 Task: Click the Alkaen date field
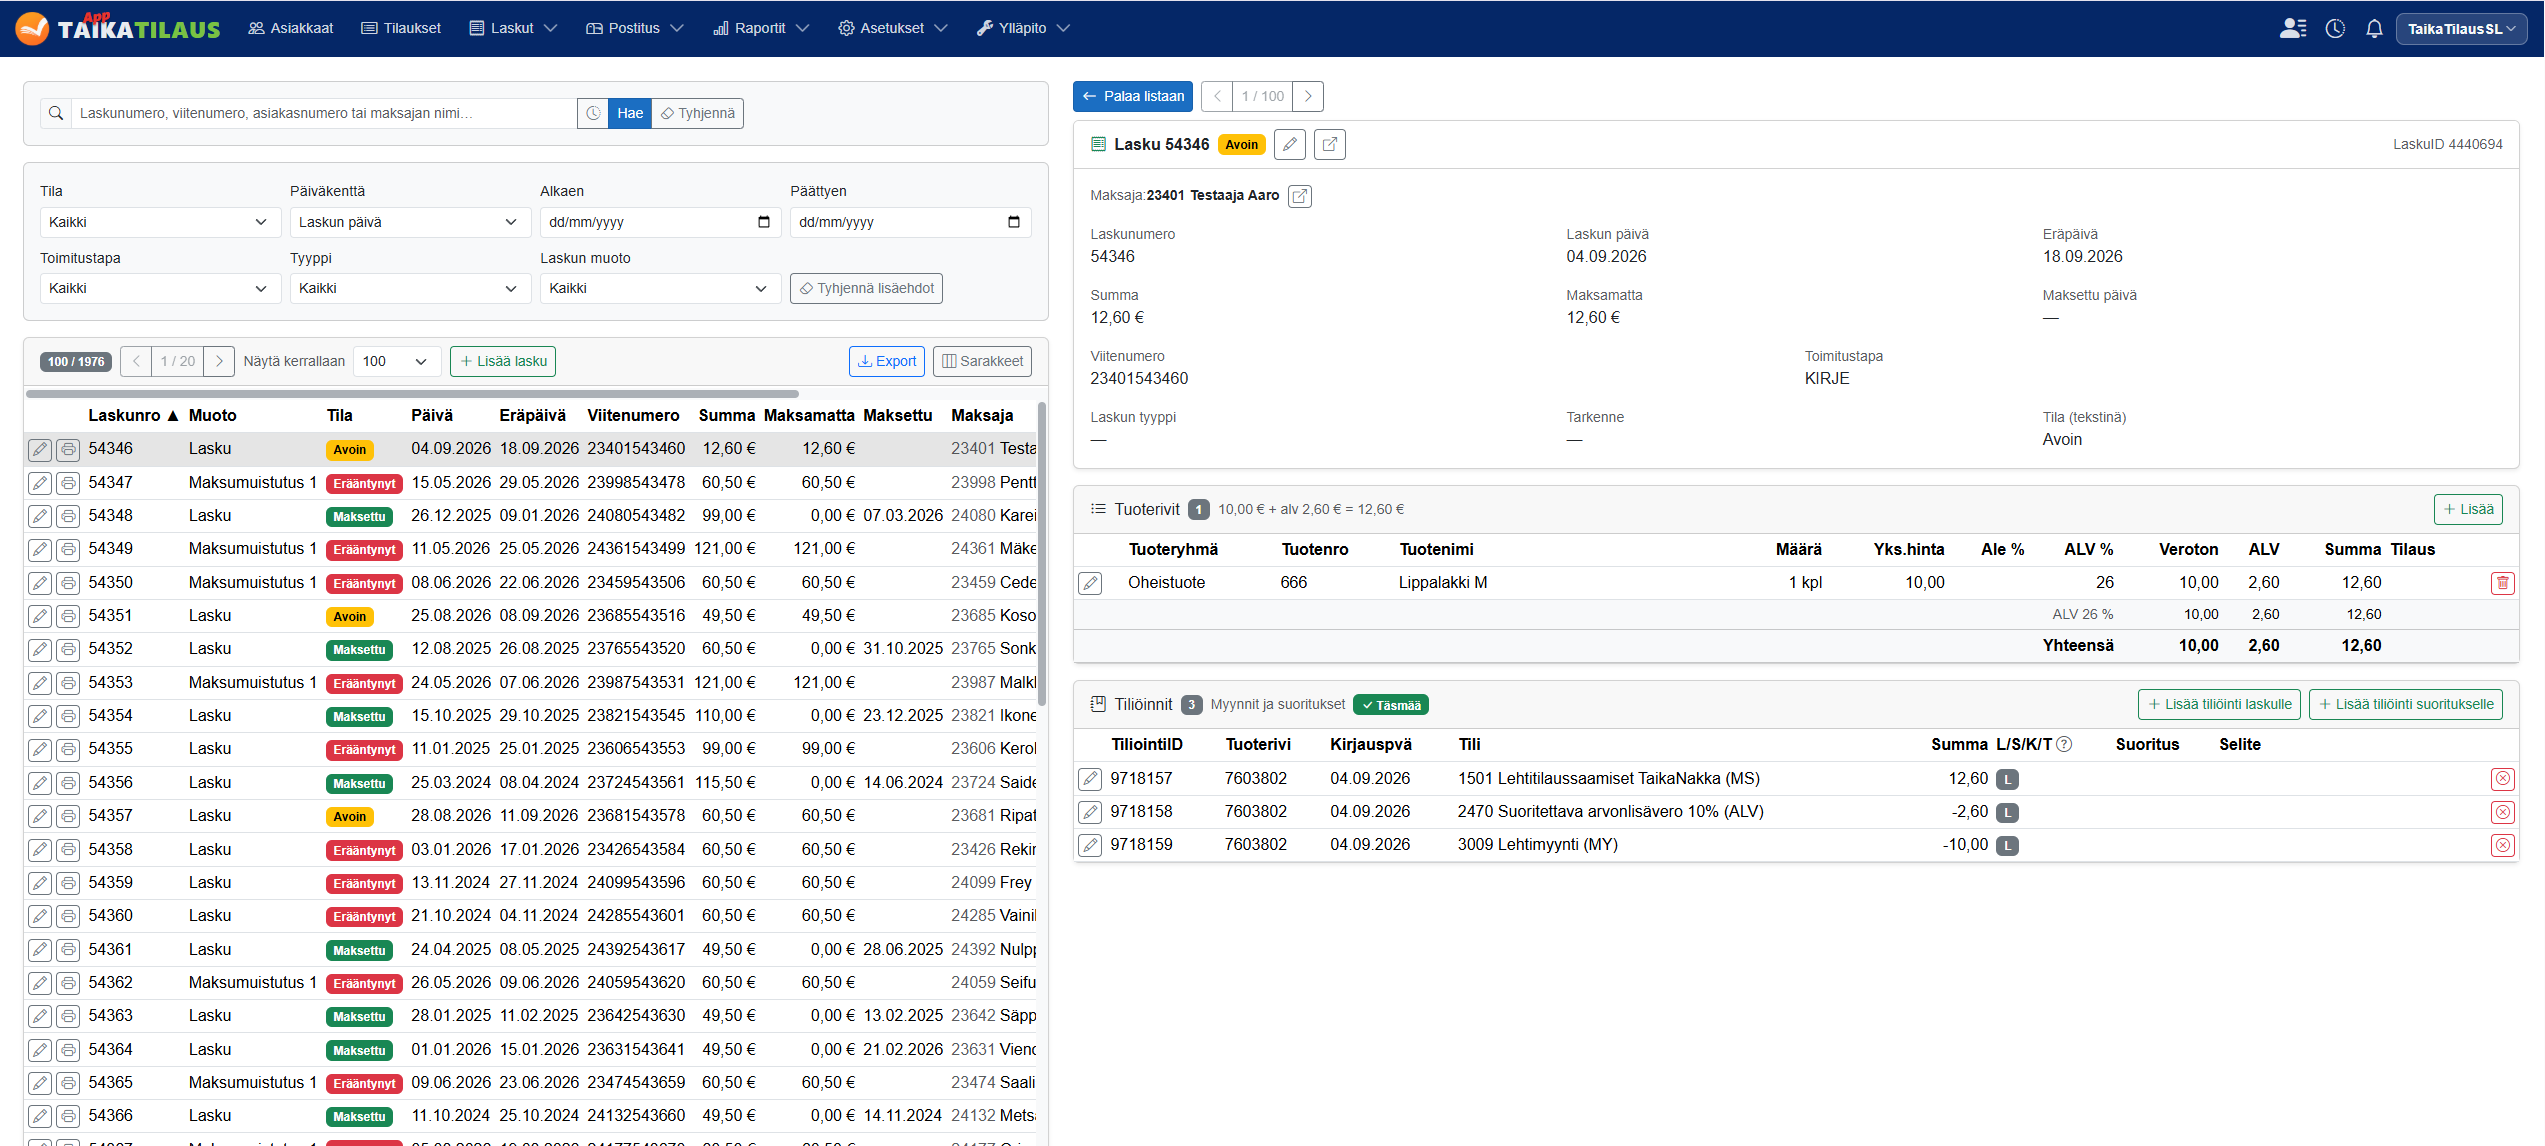click(x=660, y=222)
